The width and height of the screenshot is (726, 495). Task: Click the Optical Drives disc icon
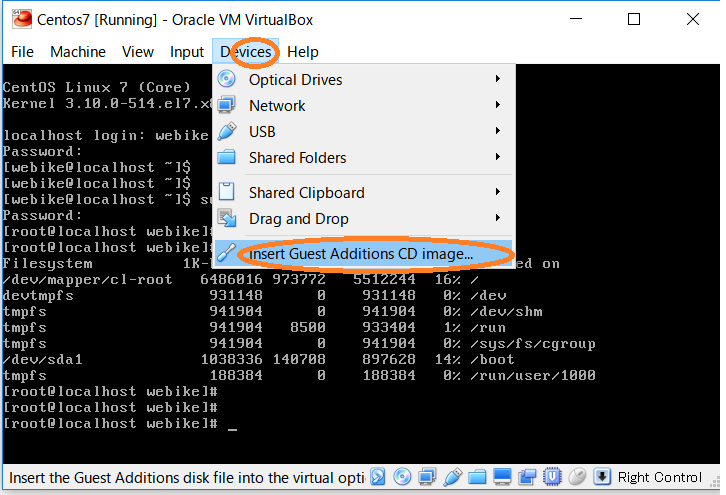[226, 79]
